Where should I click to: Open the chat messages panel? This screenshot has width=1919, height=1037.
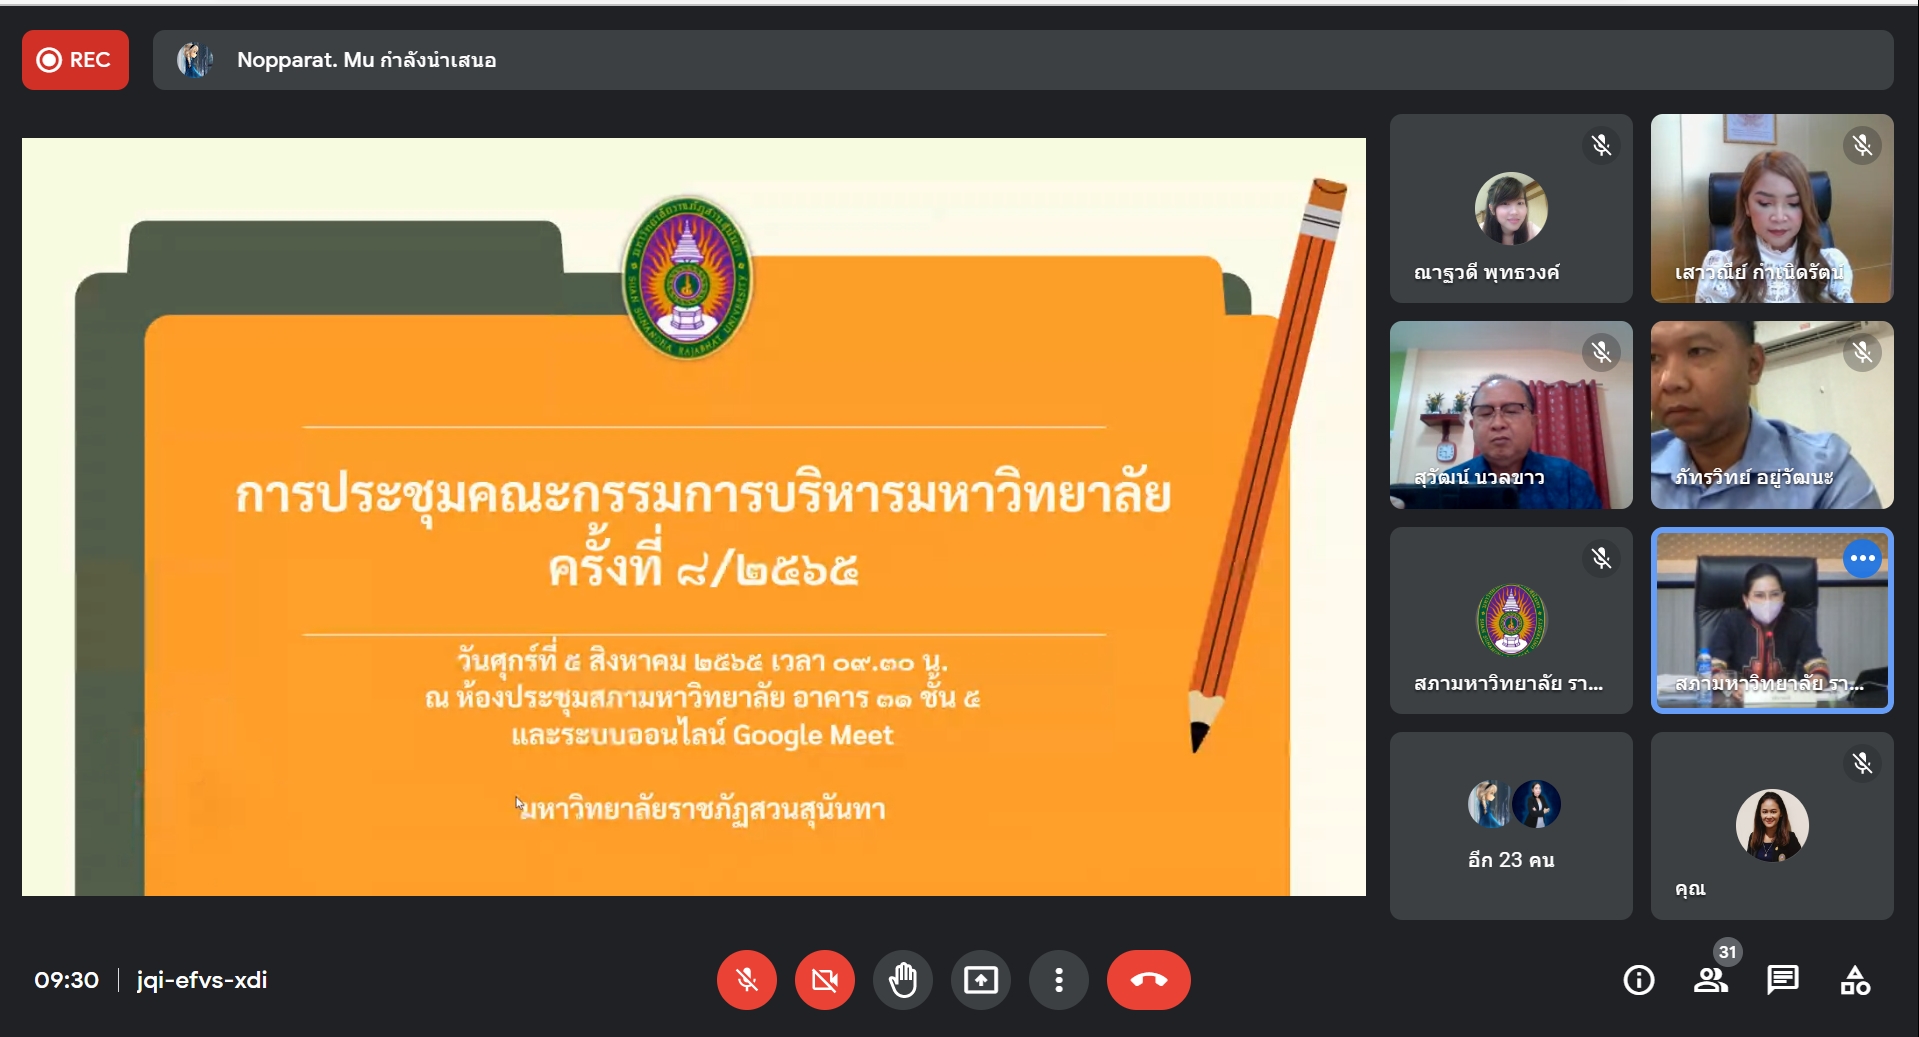click(x=1782, y=980)
